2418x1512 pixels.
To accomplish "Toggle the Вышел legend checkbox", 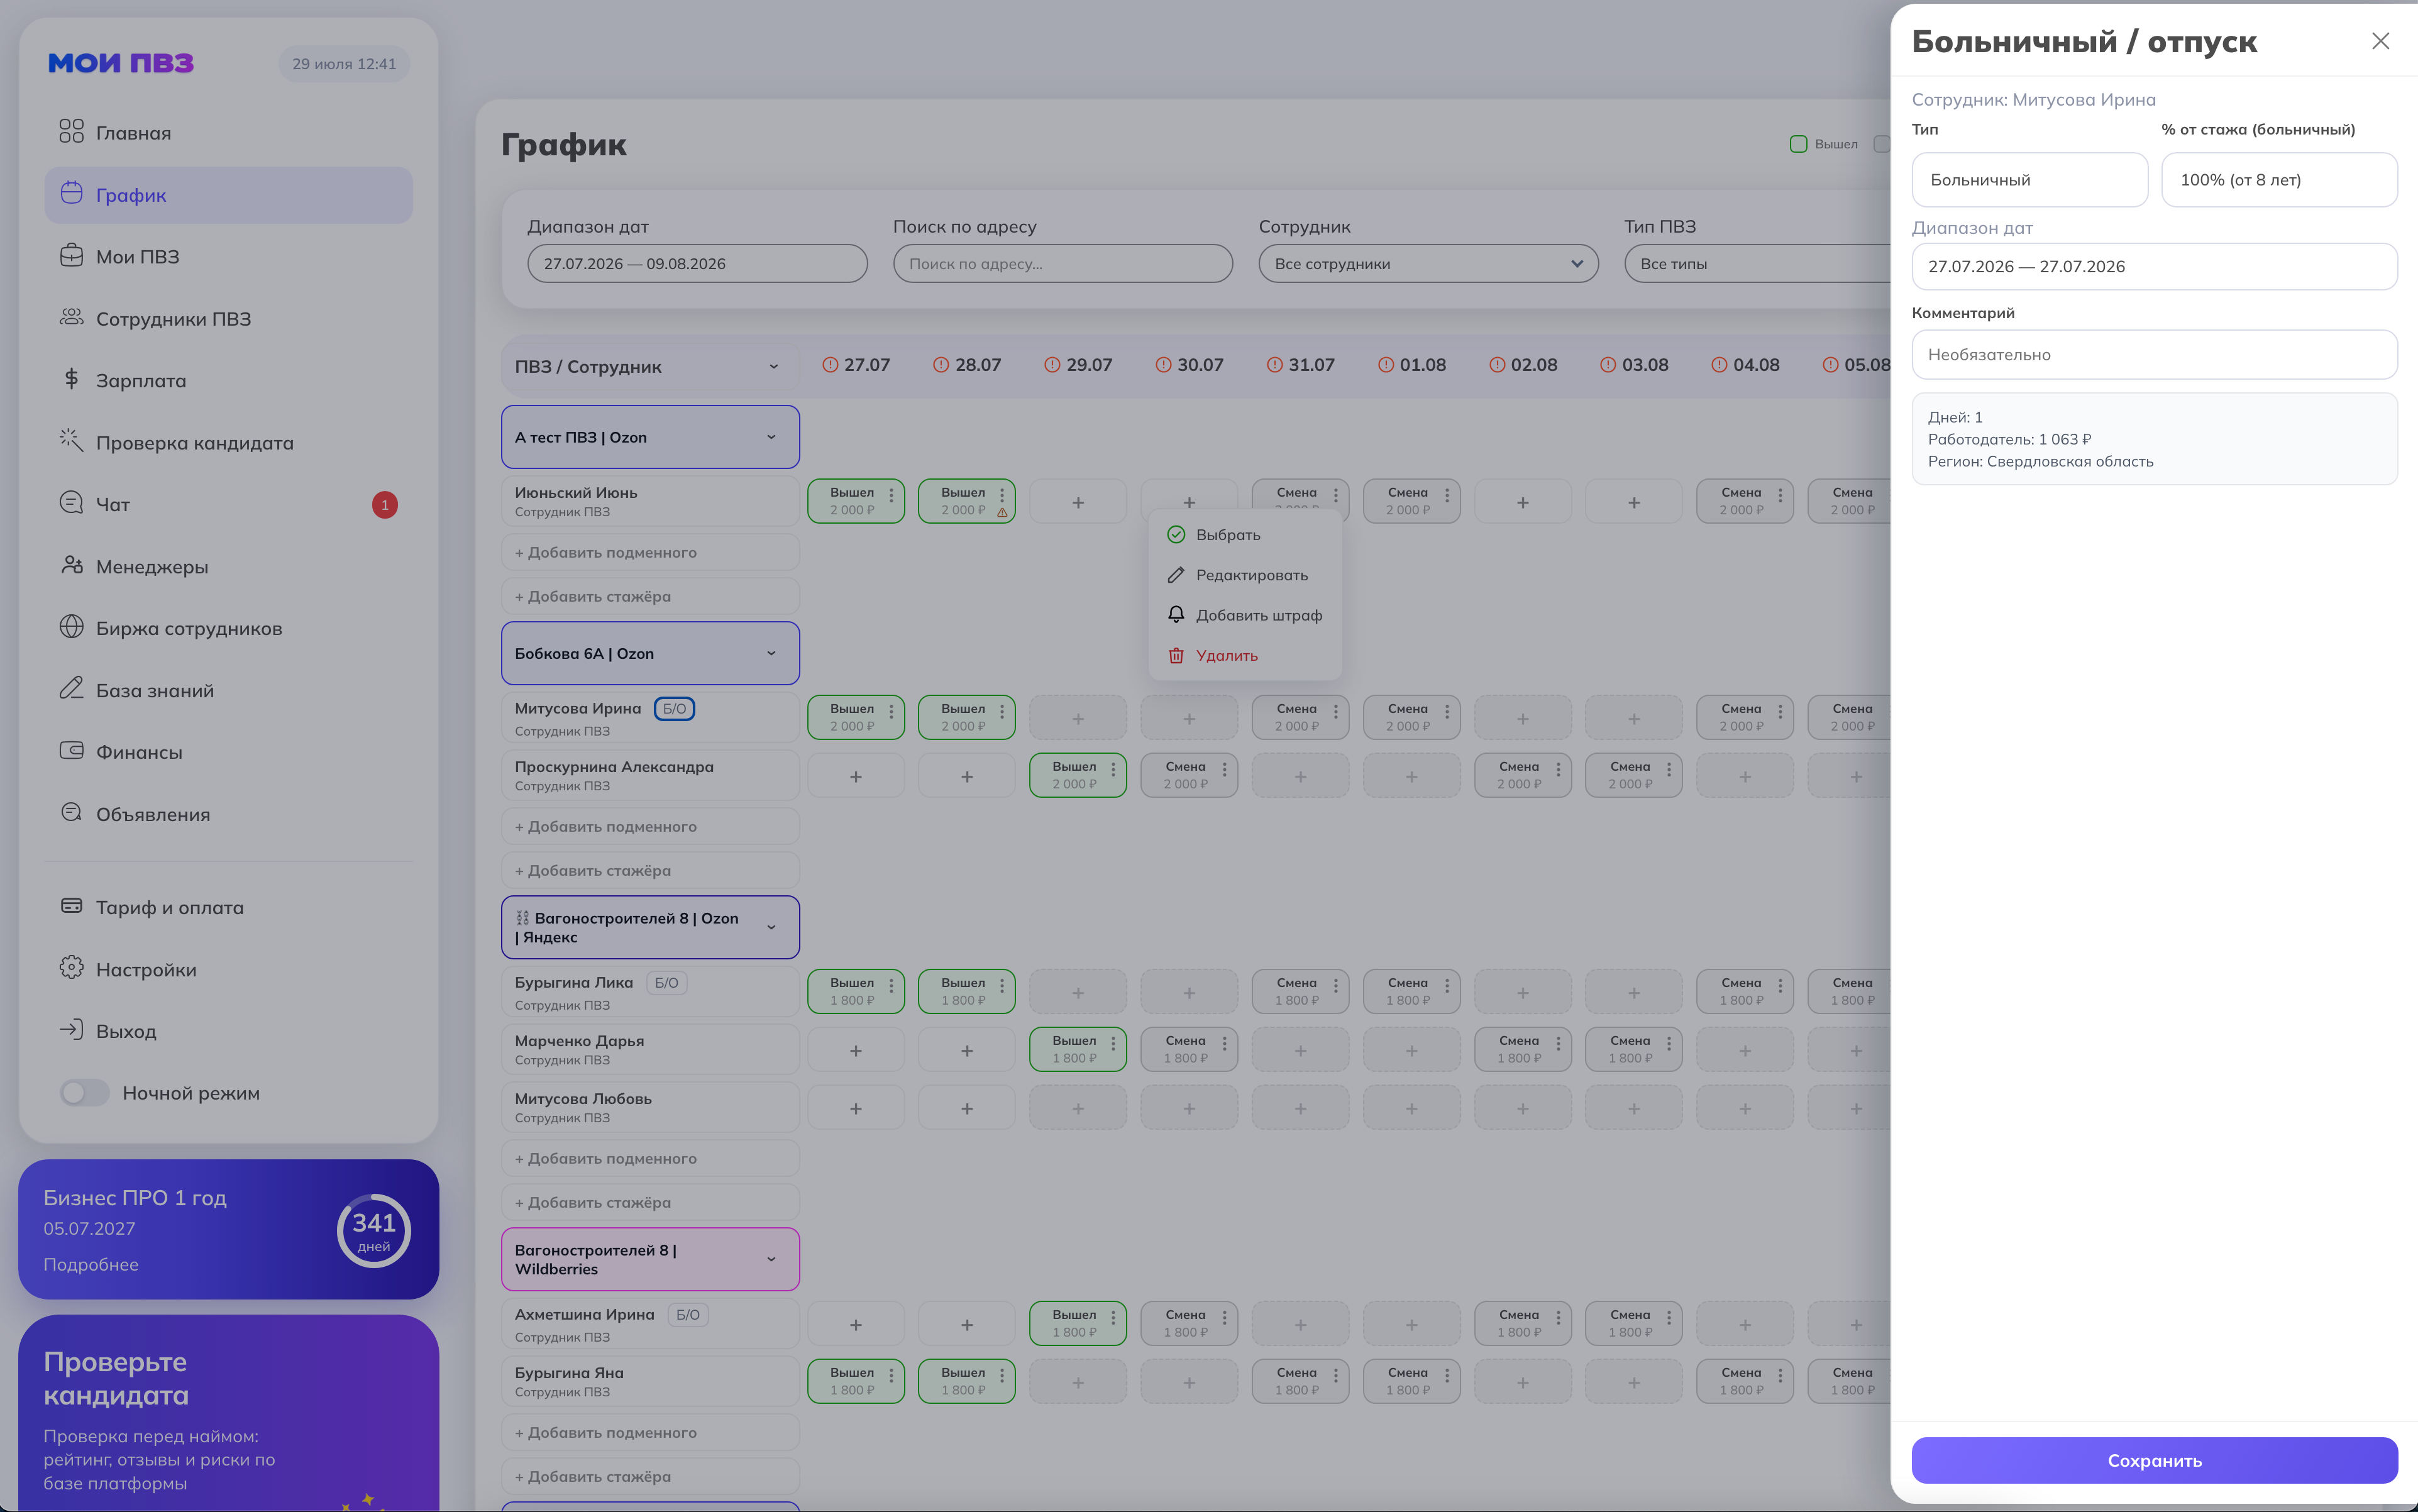I will [x=1798, y=144].
